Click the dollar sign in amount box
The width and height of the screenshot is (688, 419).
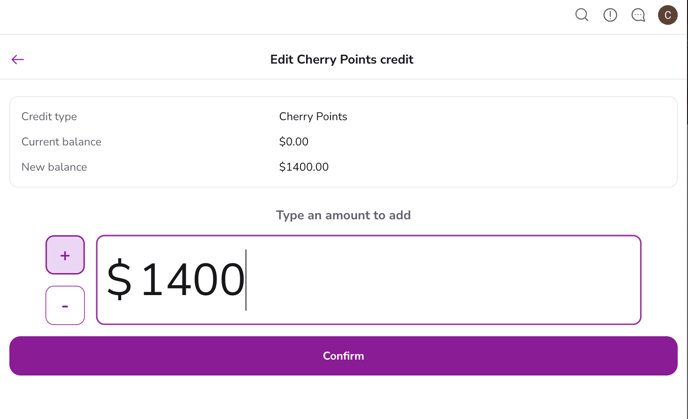click(119, 279)
